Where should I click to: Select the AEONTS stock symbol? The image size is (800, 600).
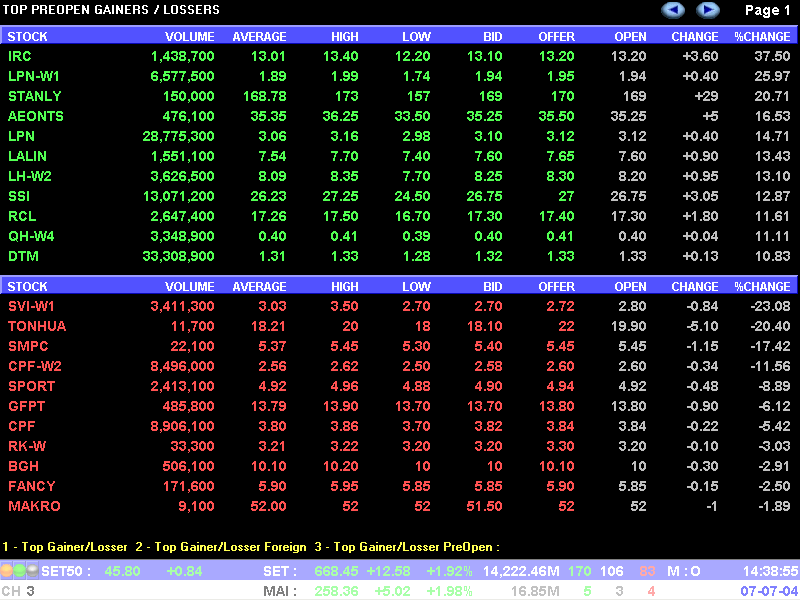coord(35,116)
